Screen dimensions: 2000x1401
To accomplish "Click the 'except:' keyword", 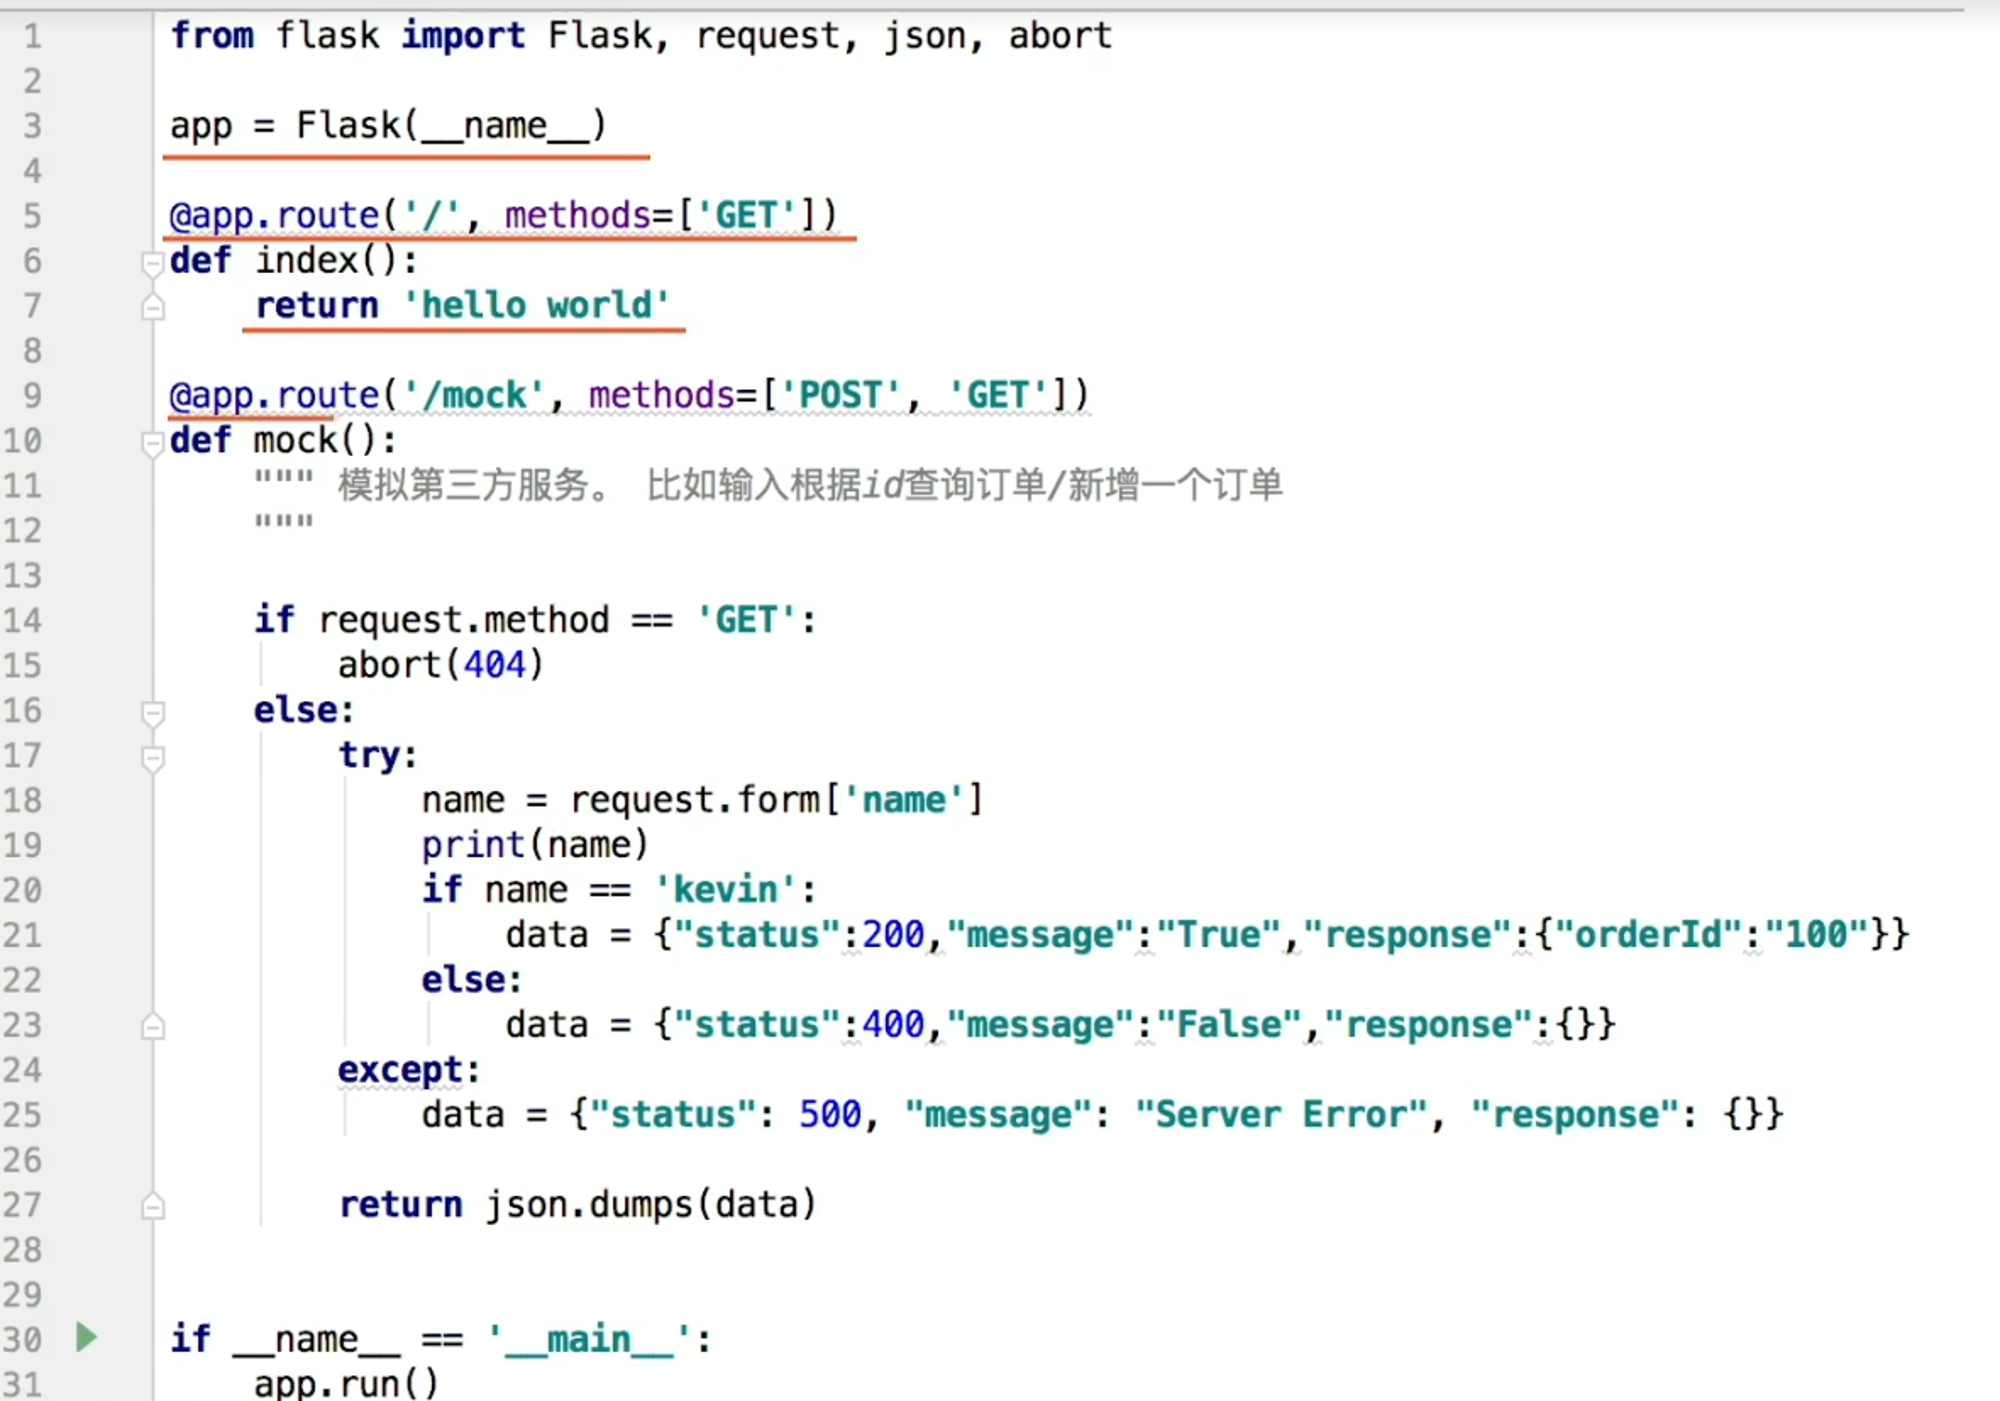I will pos(409,1071).
